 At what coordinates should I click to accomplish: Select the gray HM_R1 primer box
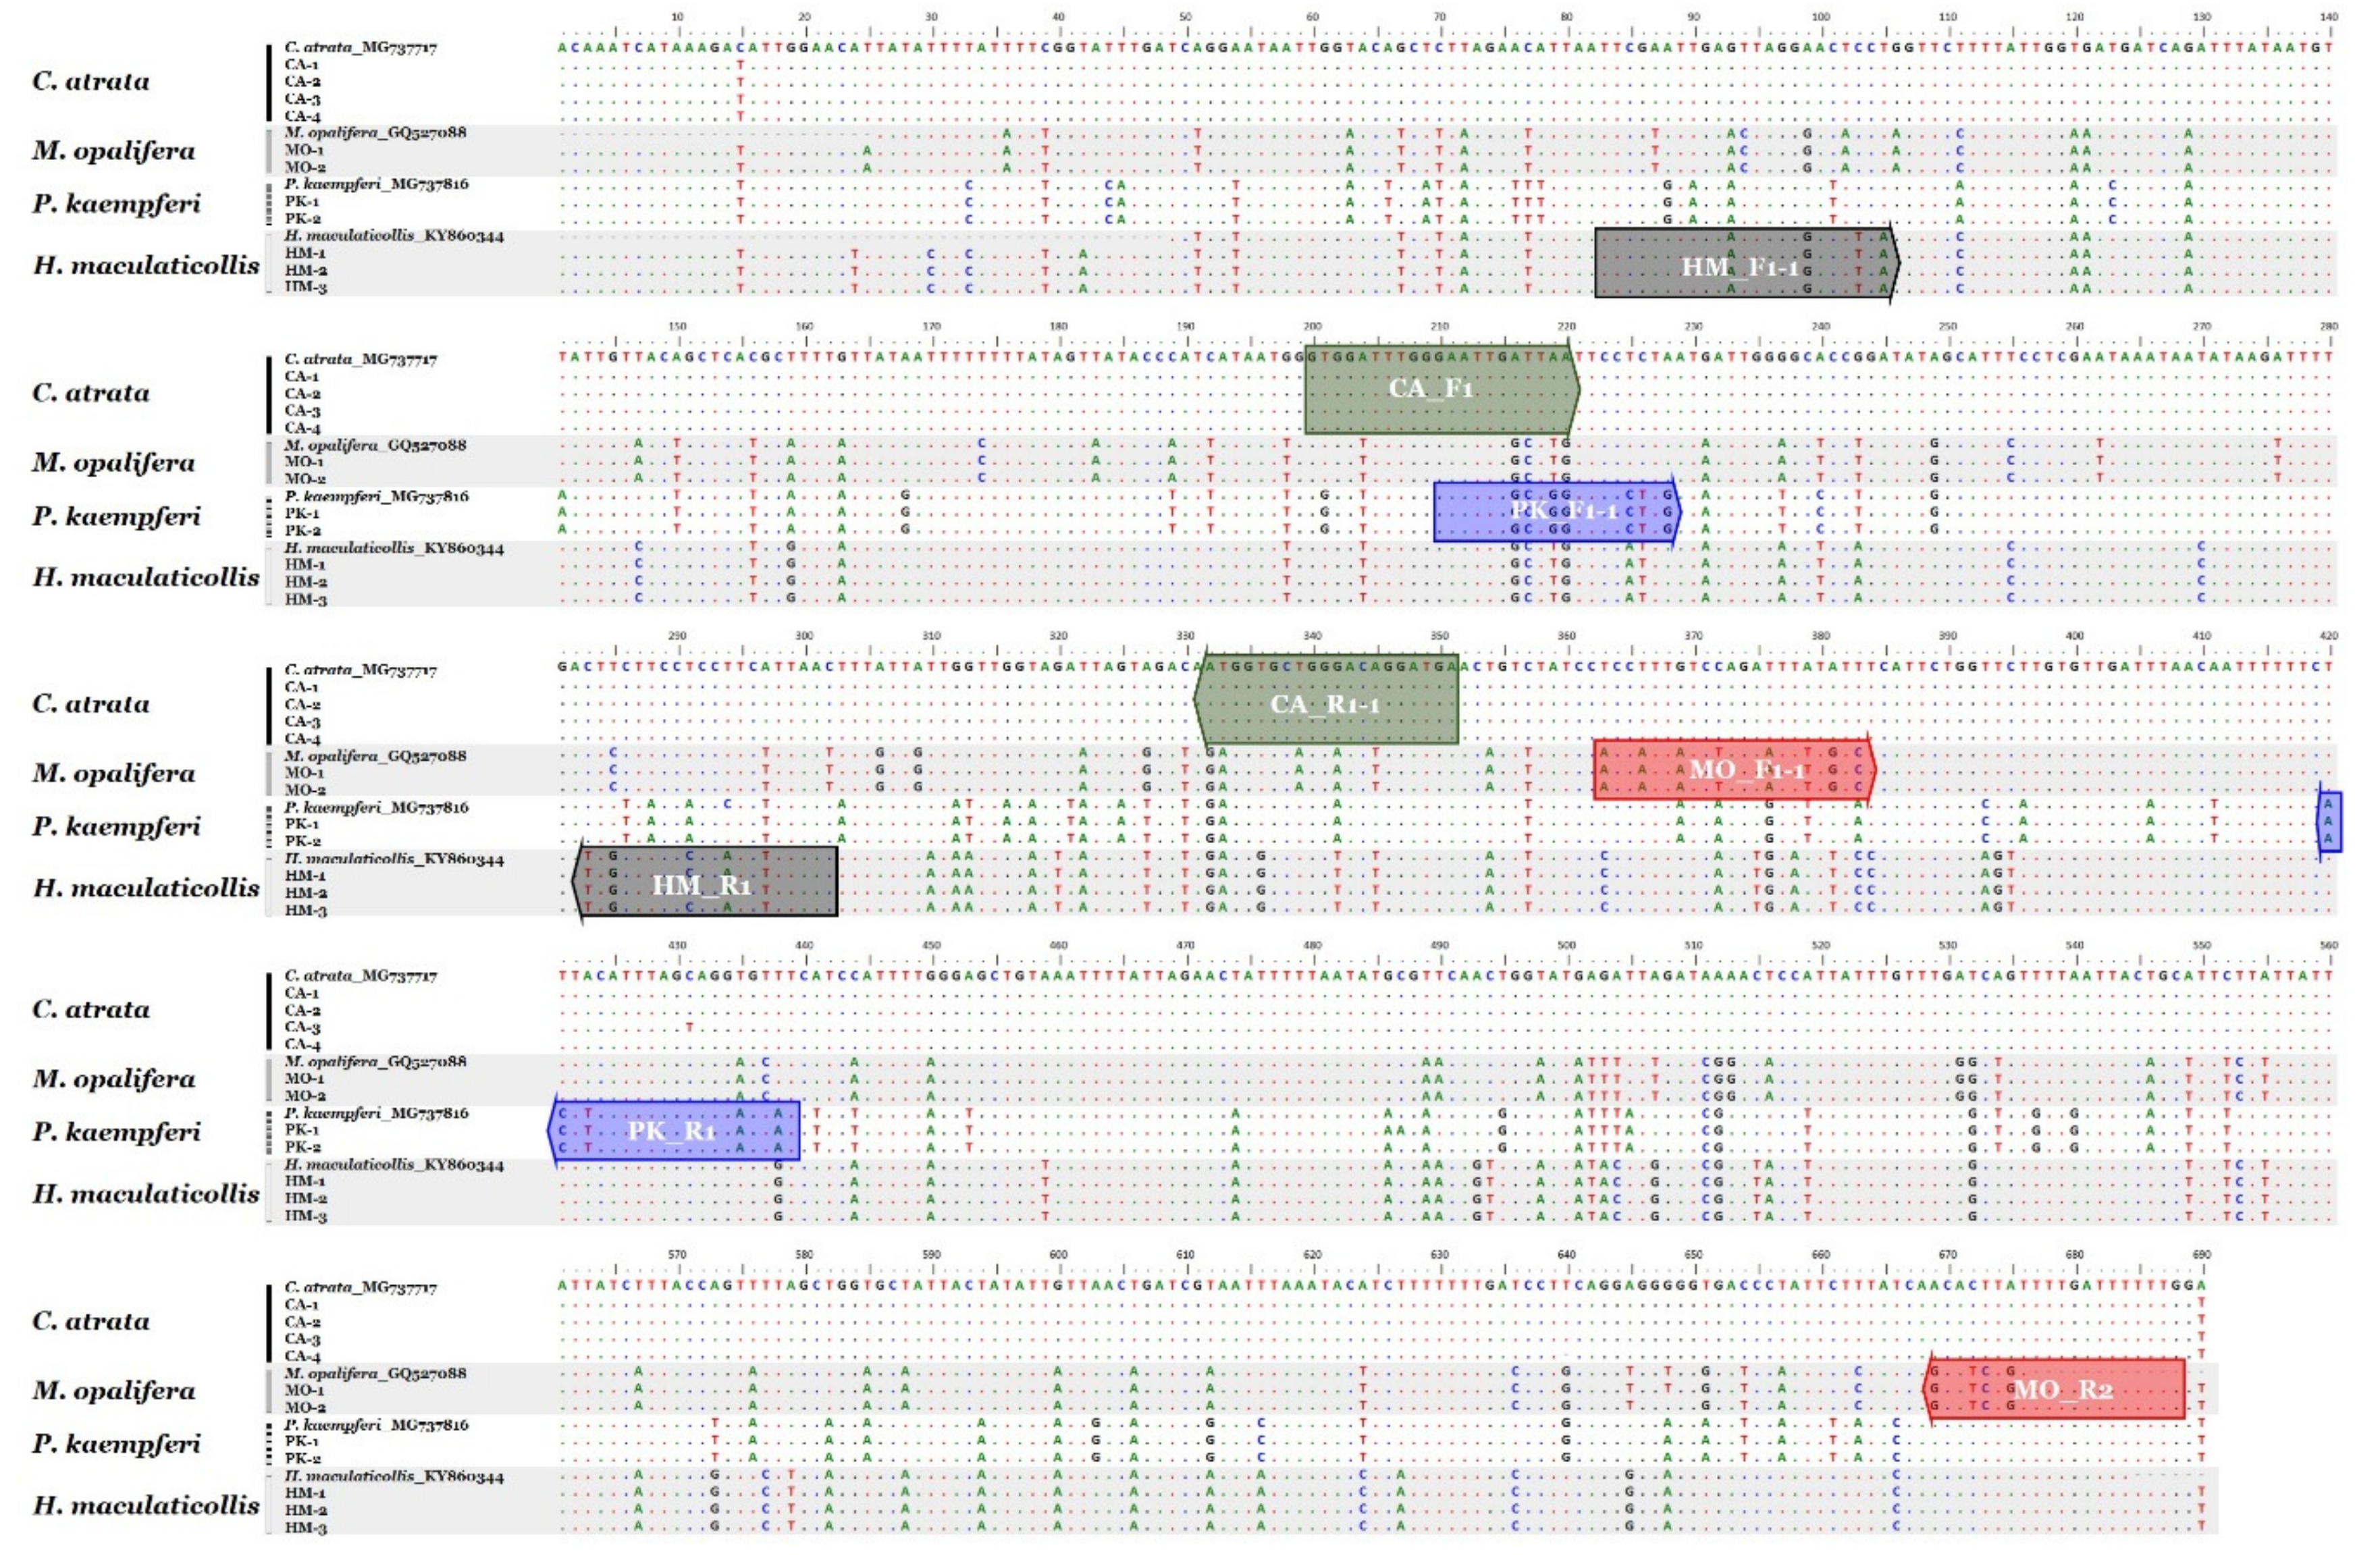706,882
